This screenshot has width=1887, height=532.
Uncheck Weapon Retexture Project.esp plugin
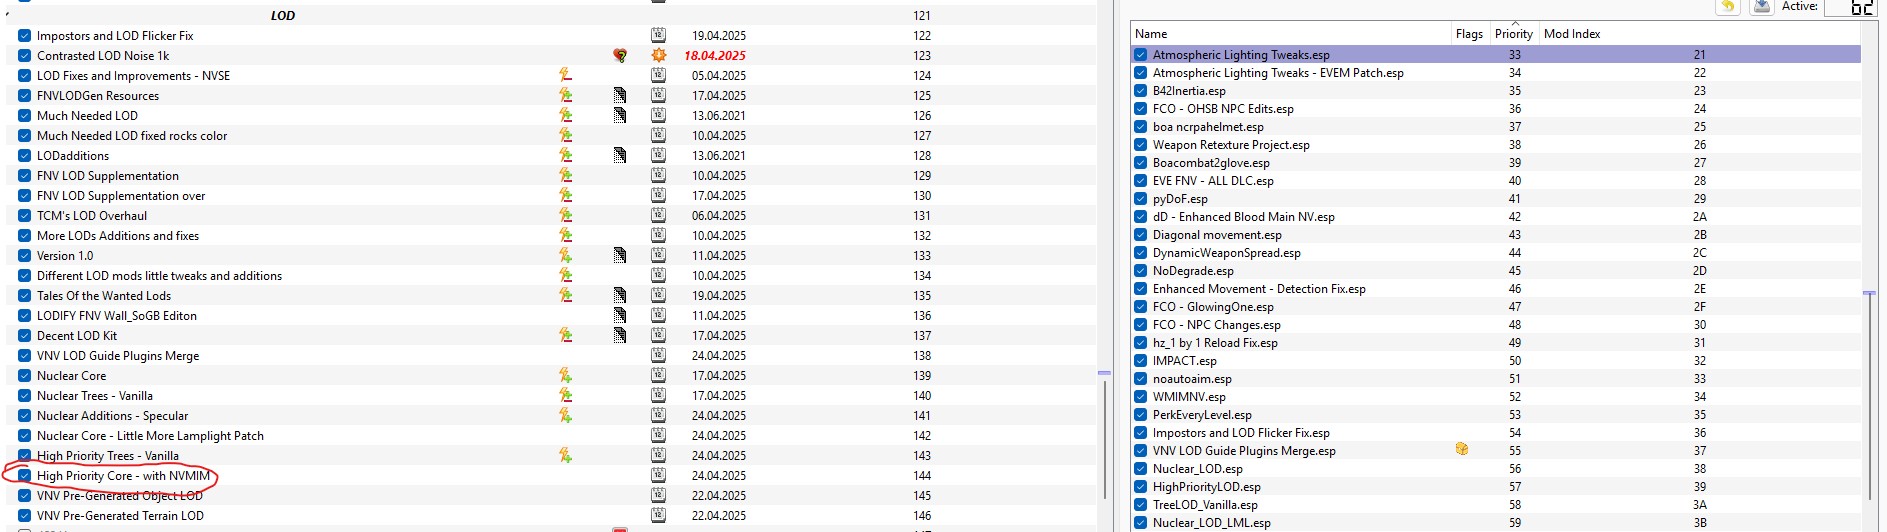1140,145
